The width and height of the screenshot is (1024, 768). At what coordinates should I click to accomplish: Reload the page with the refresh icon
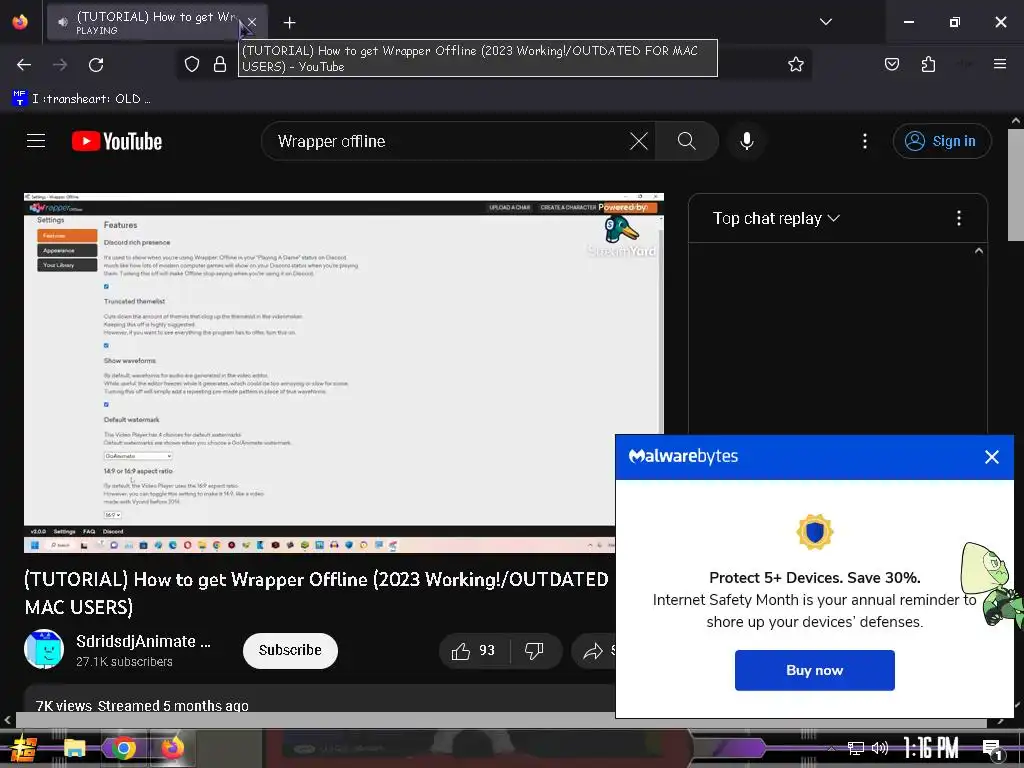click(96, 65)
